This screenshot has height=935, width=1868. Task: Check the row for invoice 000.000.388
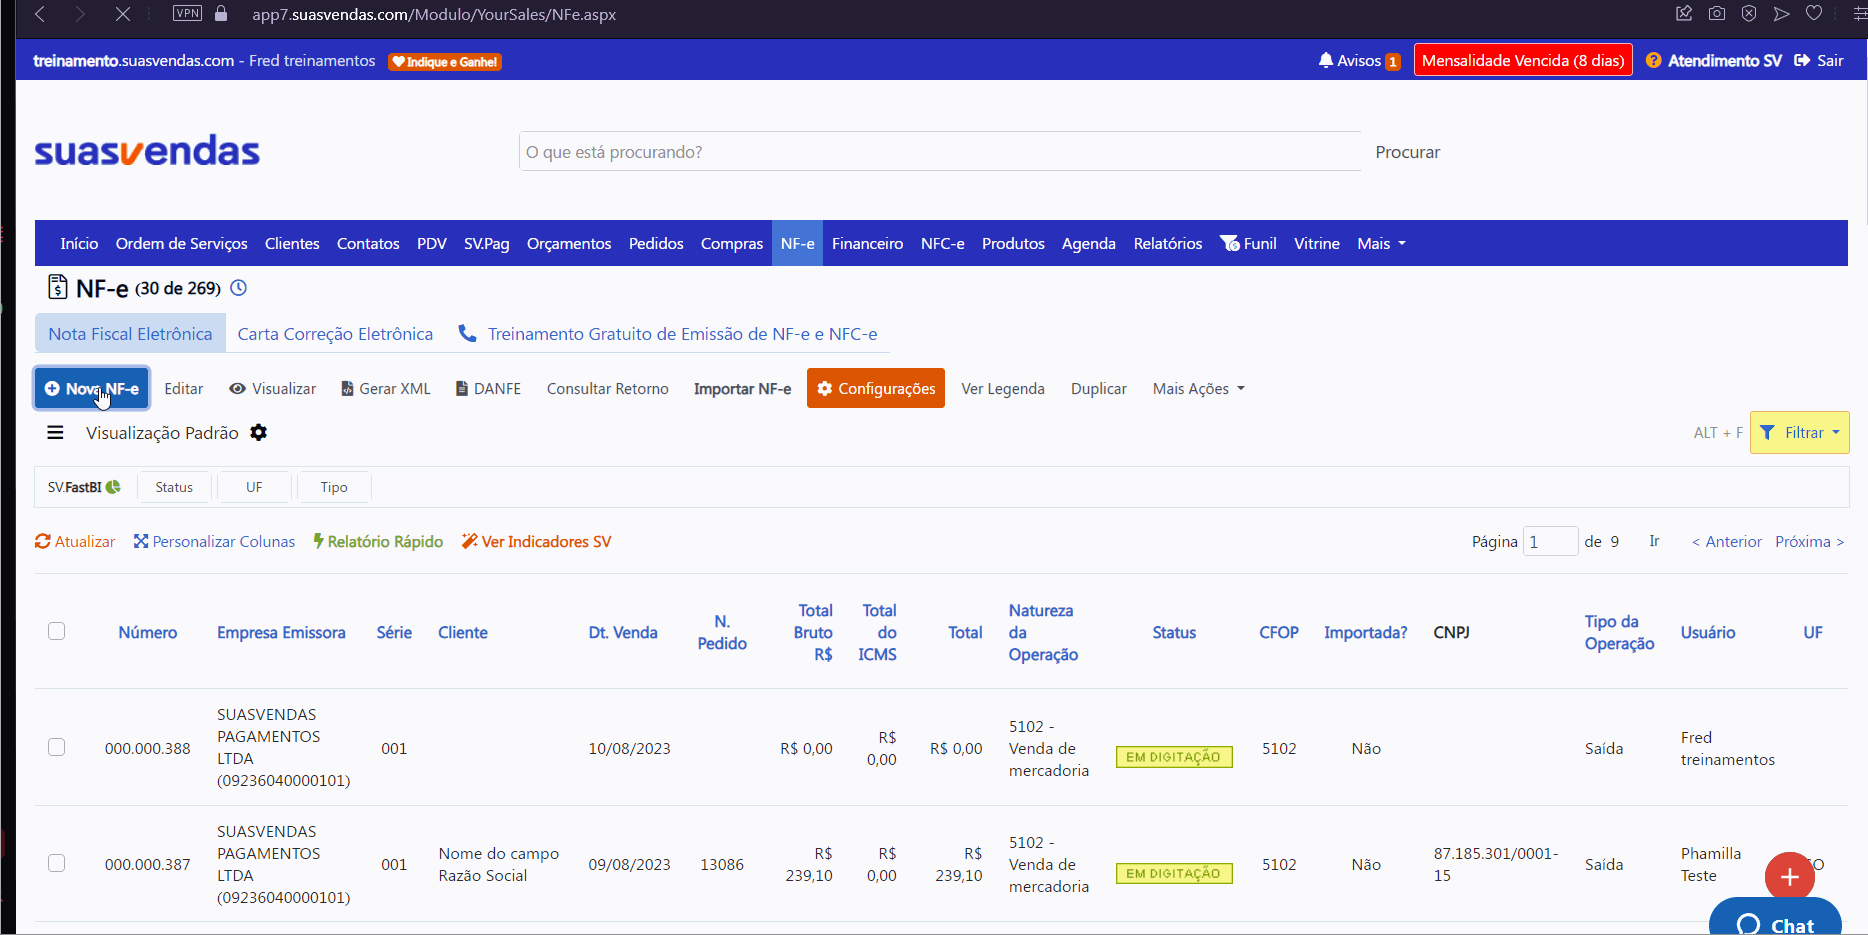[57, 747]
